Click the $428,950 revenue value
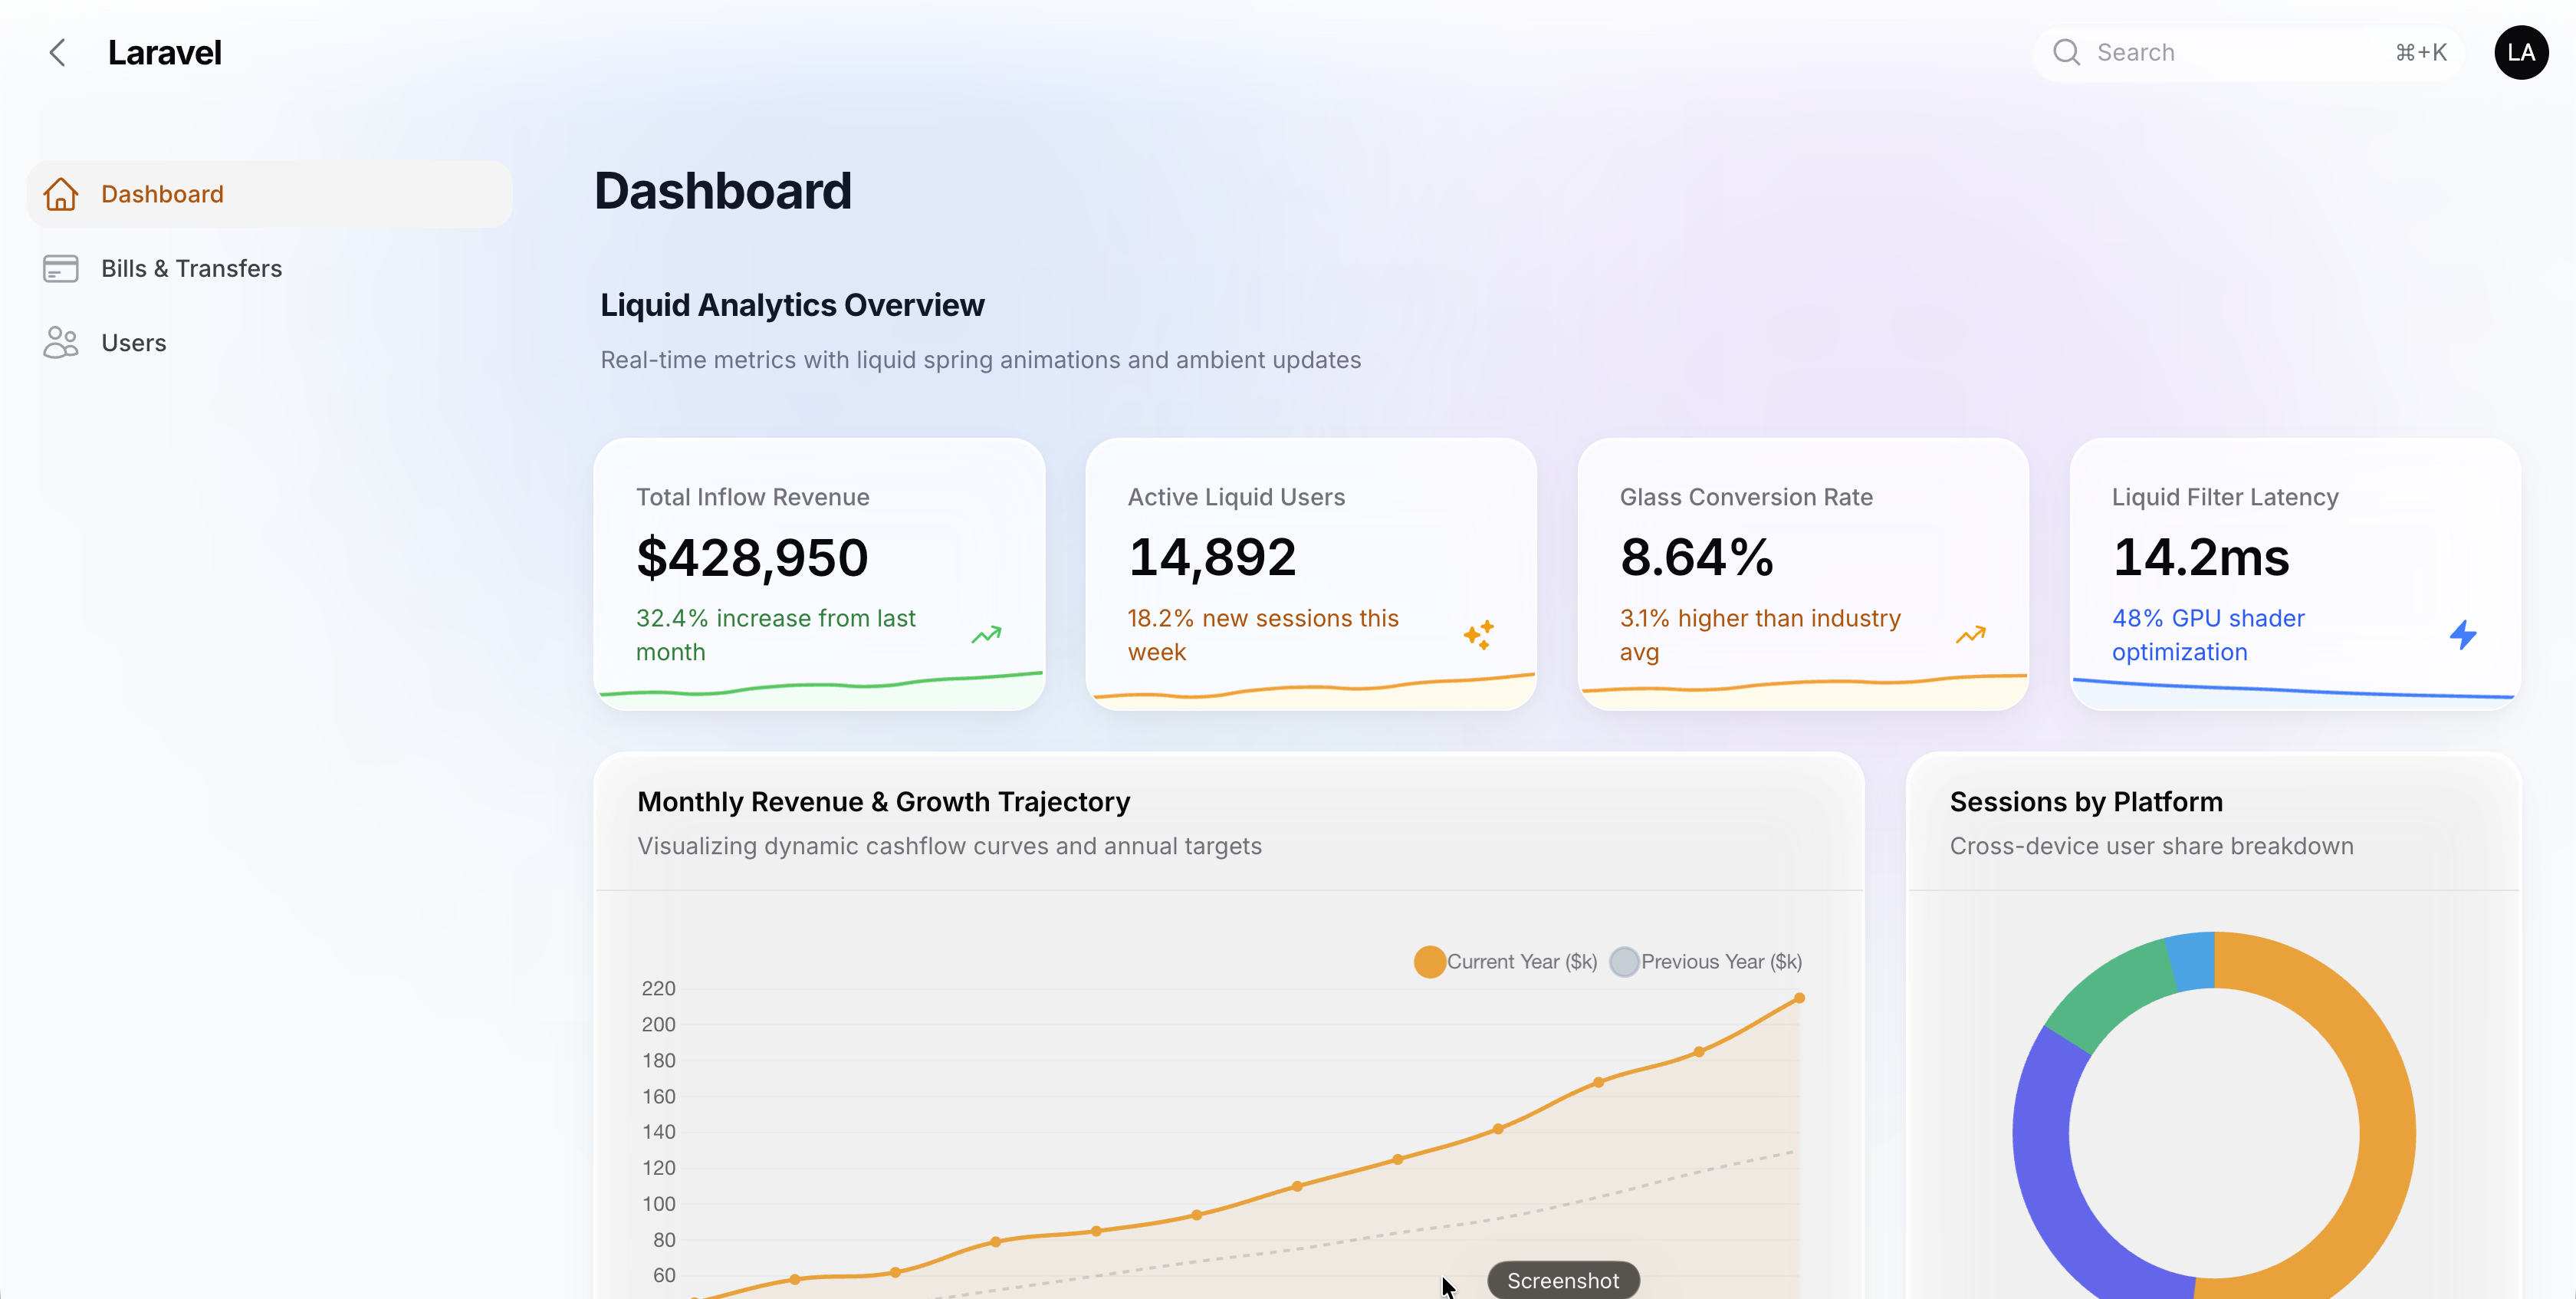The width and height of the screenshot is (2576, 1299). coord(752,558)
